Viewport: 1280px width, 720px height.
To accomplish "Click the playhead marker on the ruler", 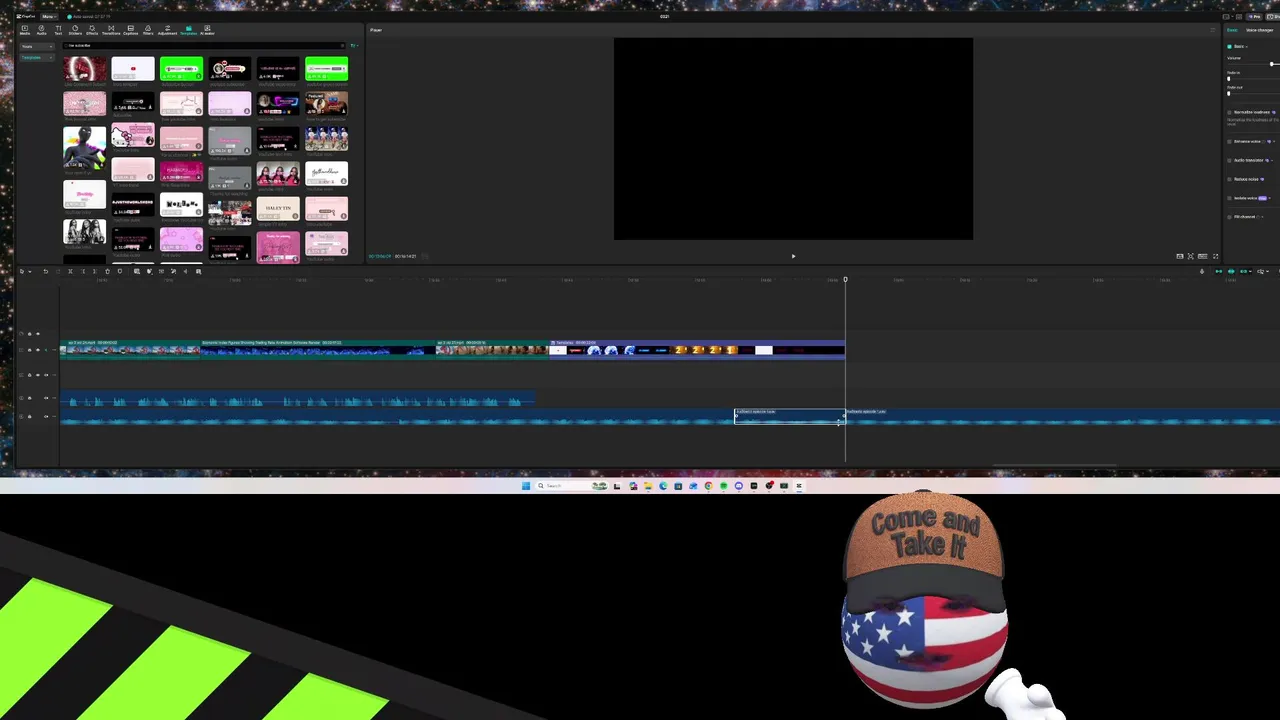I will click(845, 279).
